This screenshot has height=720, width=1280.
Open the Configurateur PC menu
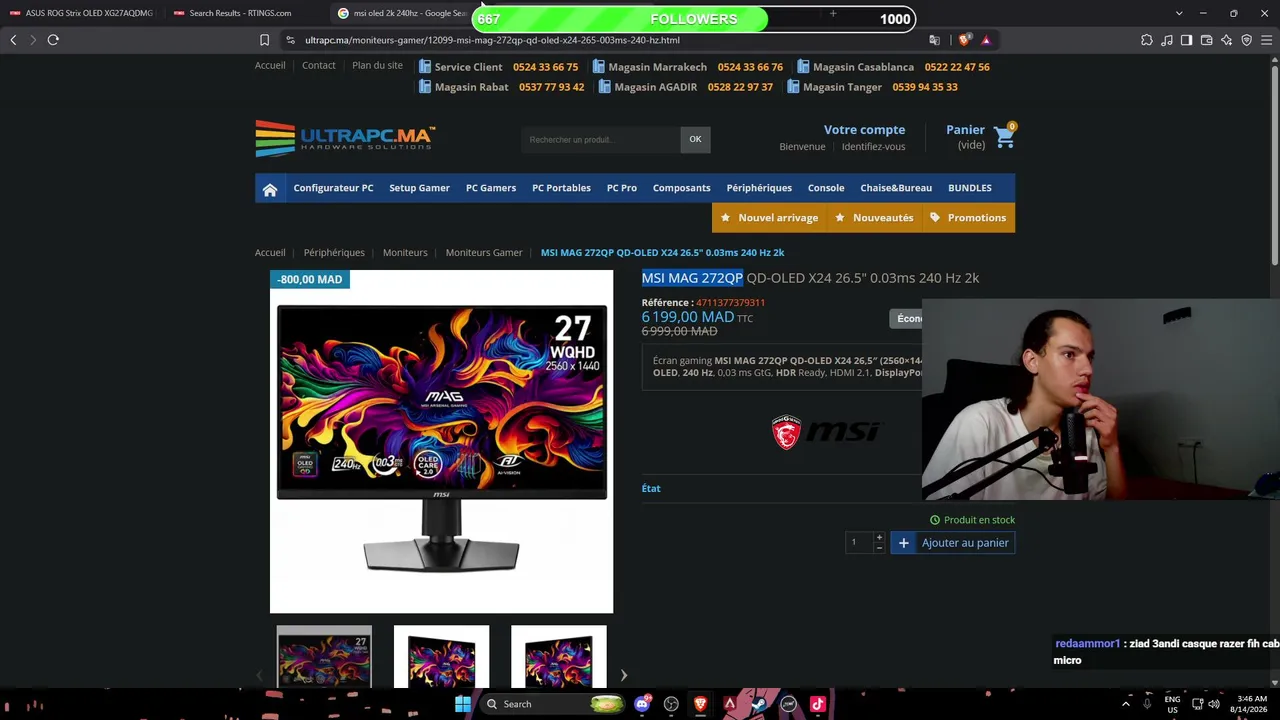click(333, 188)
